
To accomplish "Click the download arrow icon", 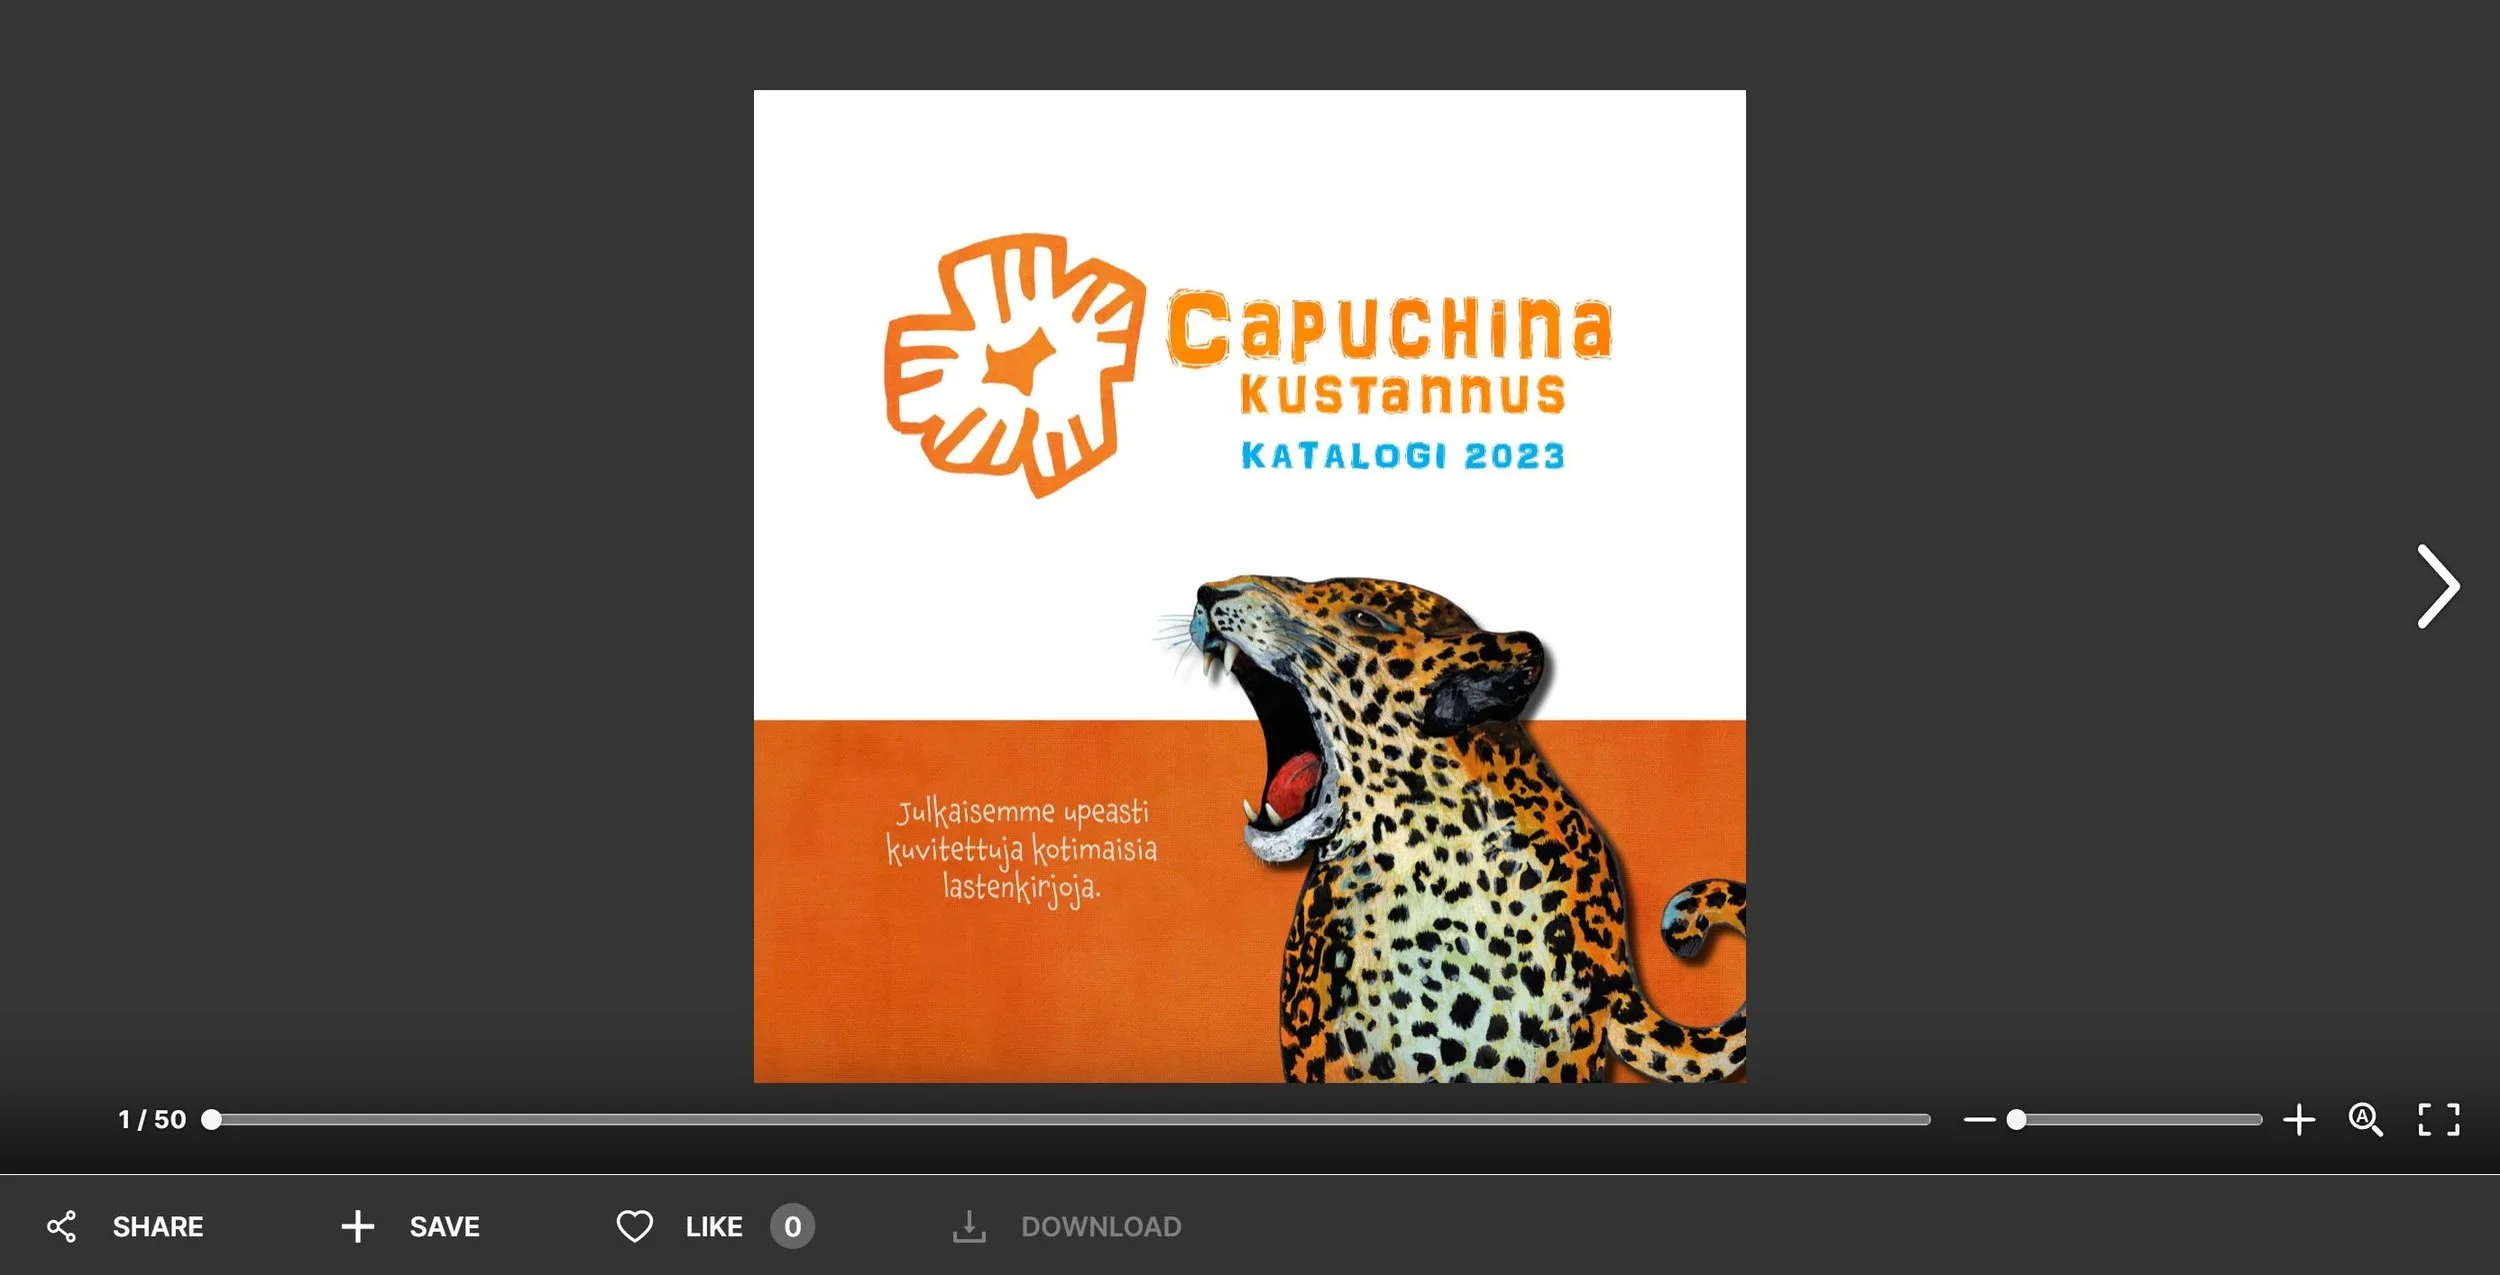I will [x=968, y=1227].
